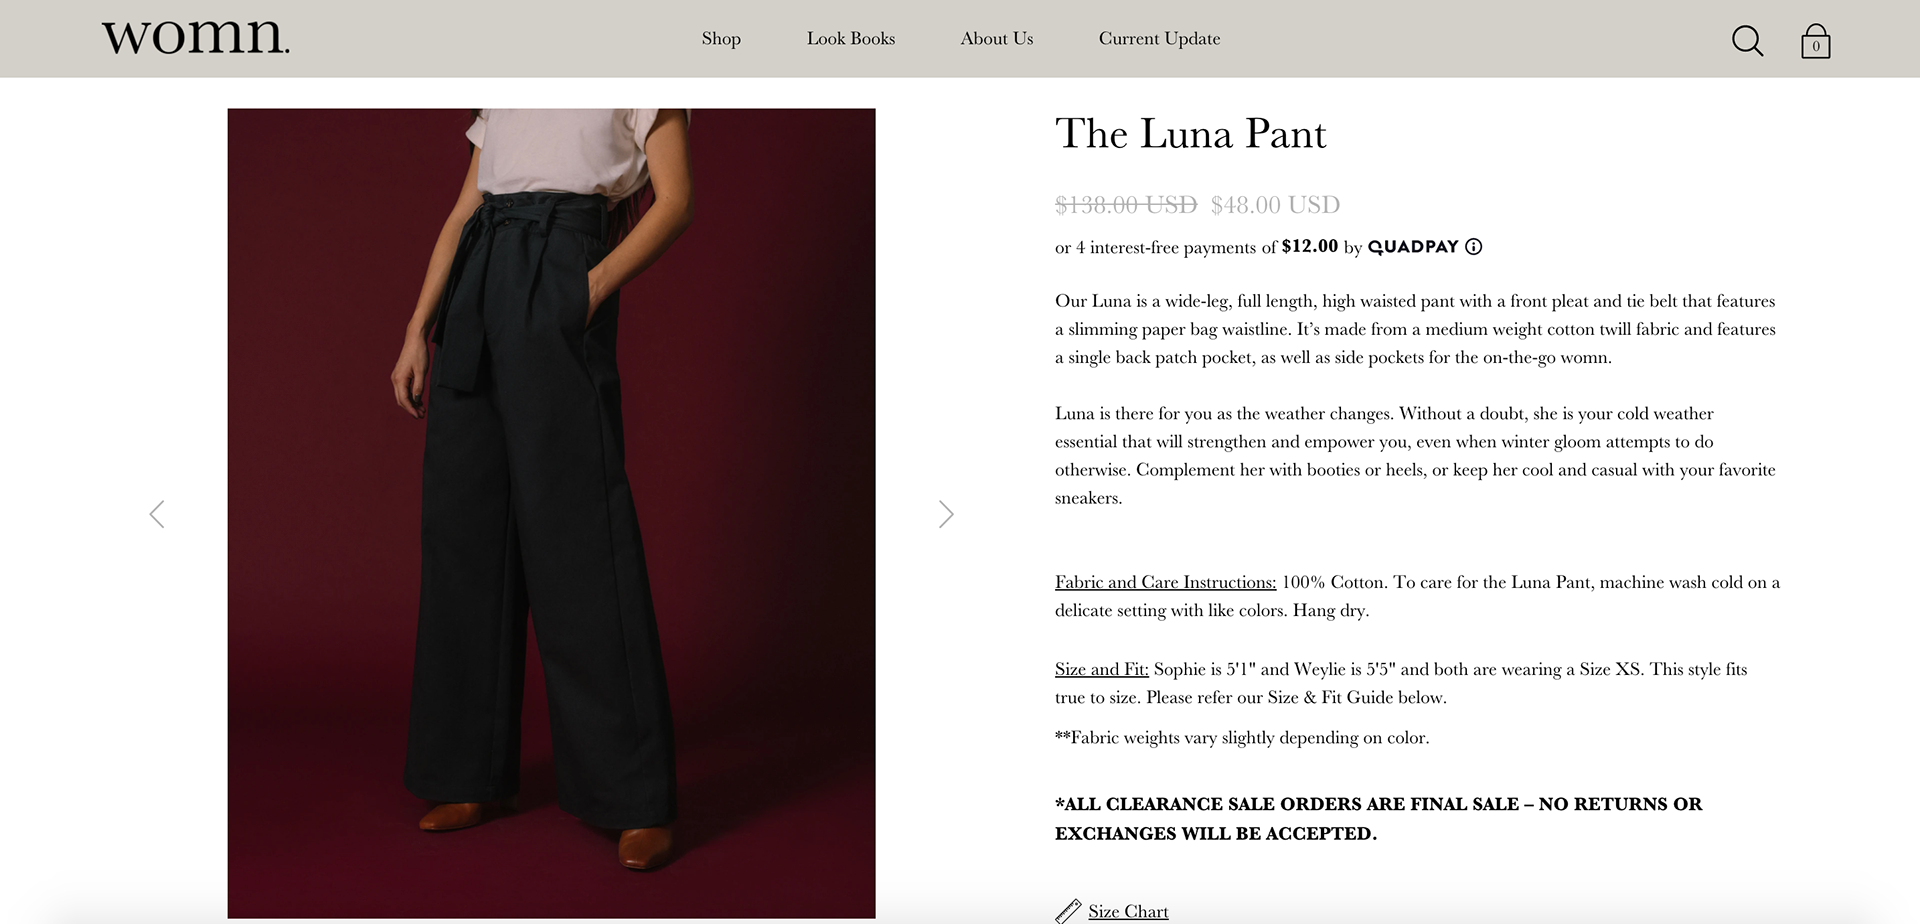Open the search magnifier icon

[x=1747, y=41]
